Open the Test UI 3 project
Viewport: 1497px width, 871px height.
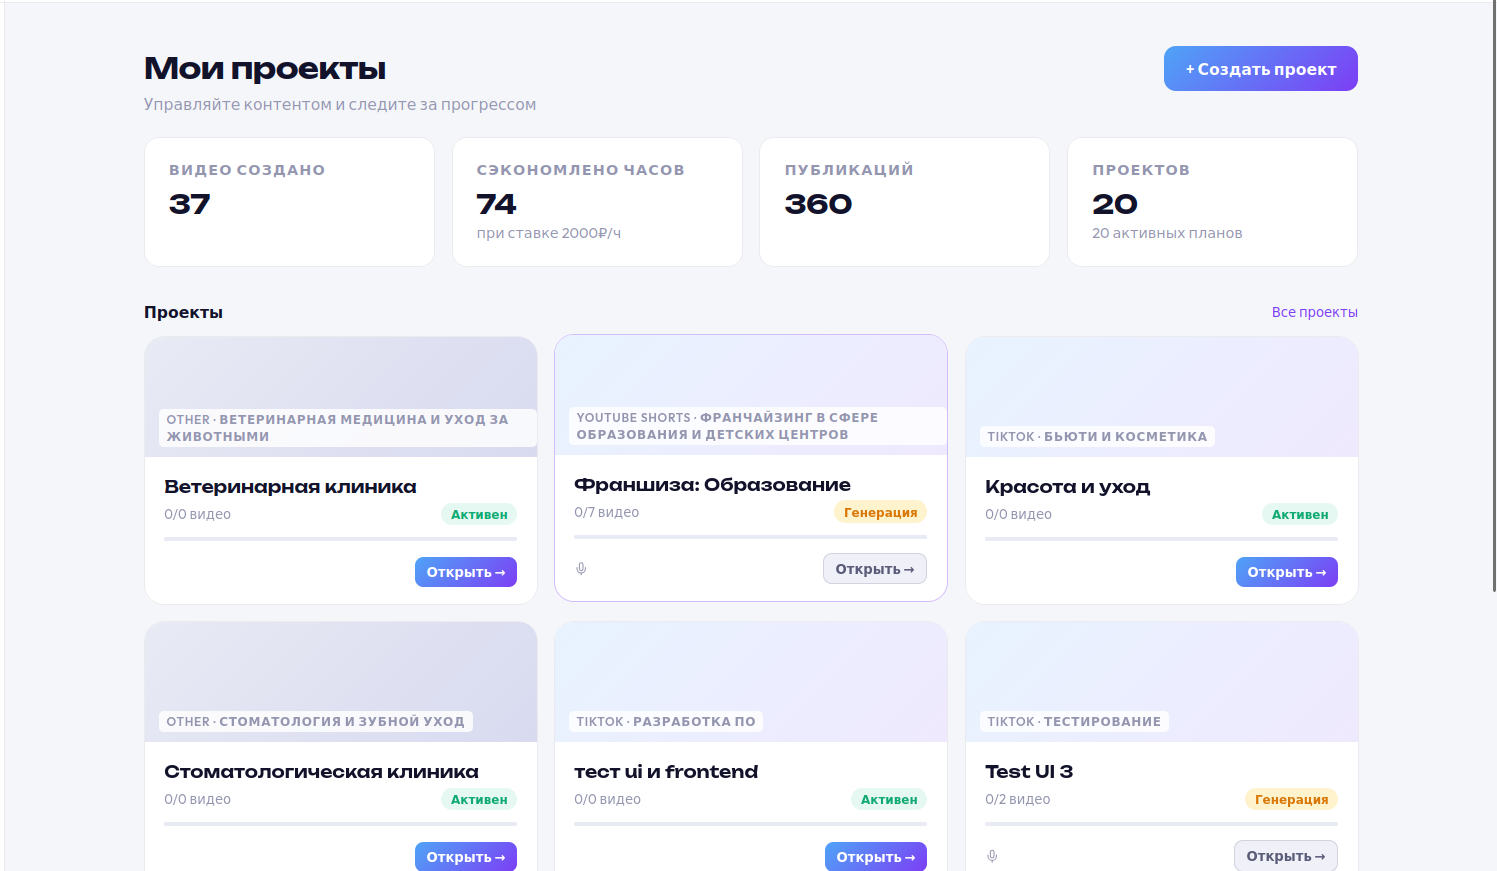(x=1285, y=856)
